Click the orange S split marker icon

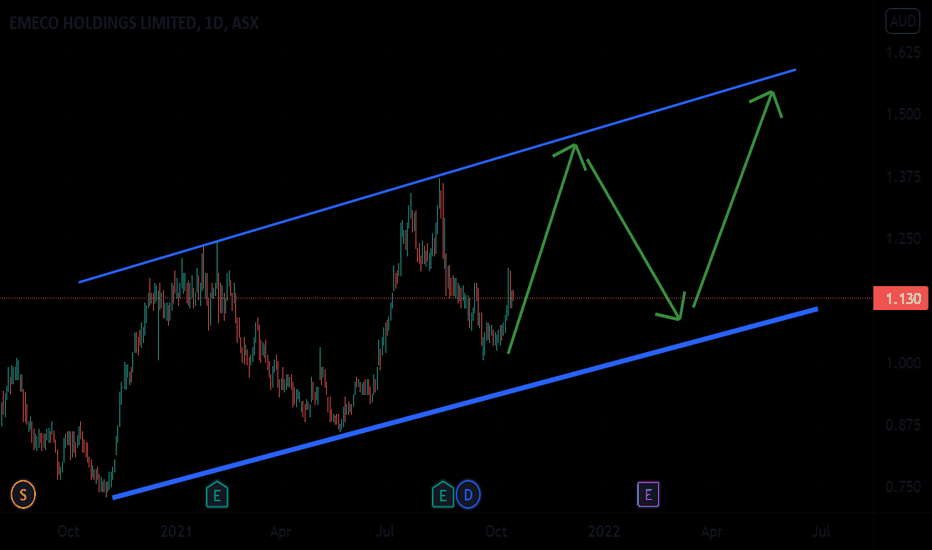23,494
